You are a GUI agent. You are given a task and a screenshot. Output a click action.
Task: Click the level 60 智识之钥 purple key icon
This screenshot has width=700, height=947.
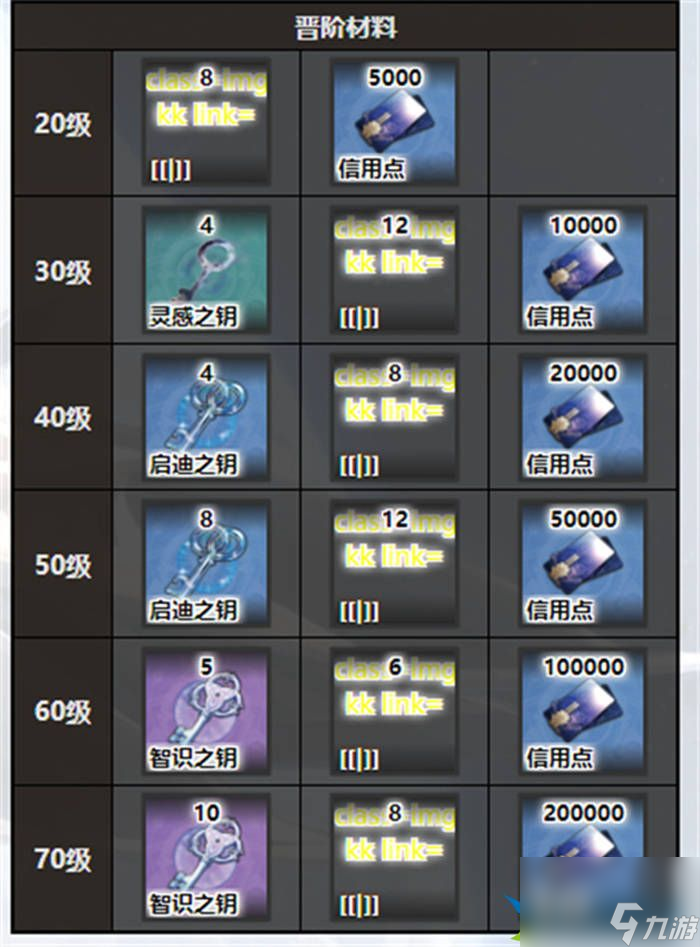206,711
